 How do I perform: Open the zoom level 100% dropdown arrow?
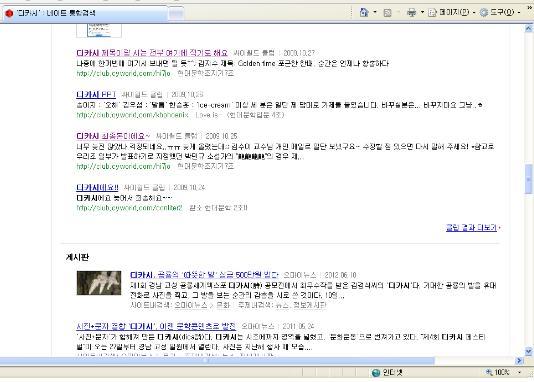click(x=519, y=372)
